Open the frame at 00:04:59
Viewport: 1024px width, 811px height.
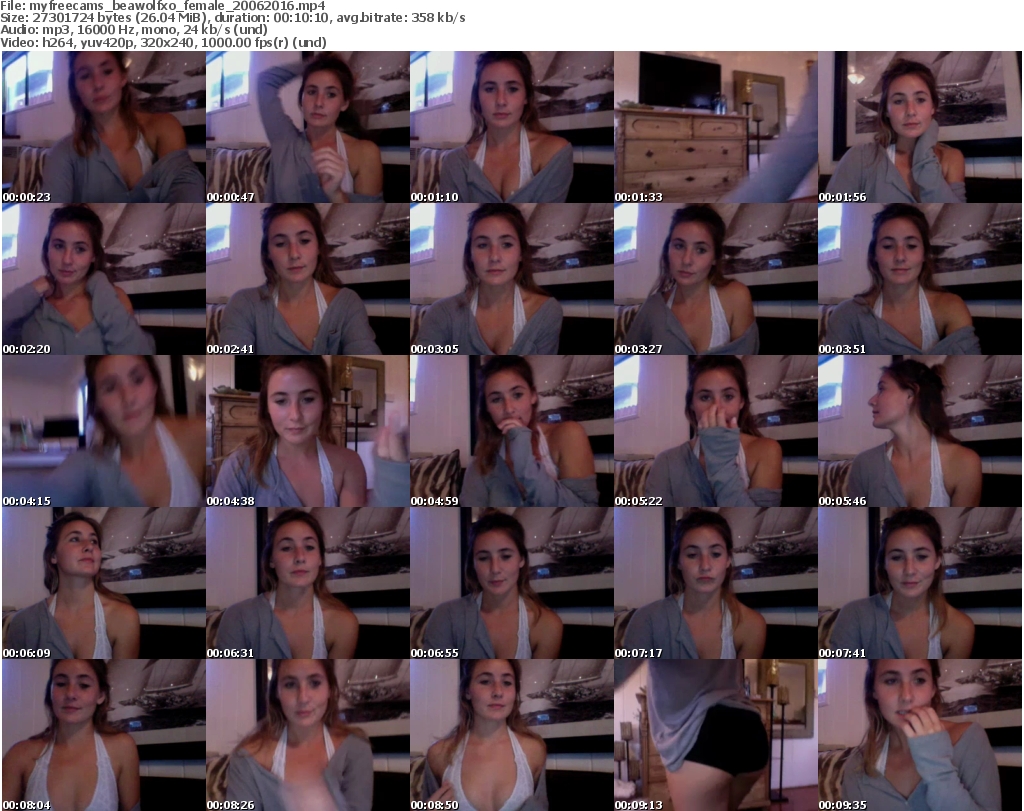511,432
